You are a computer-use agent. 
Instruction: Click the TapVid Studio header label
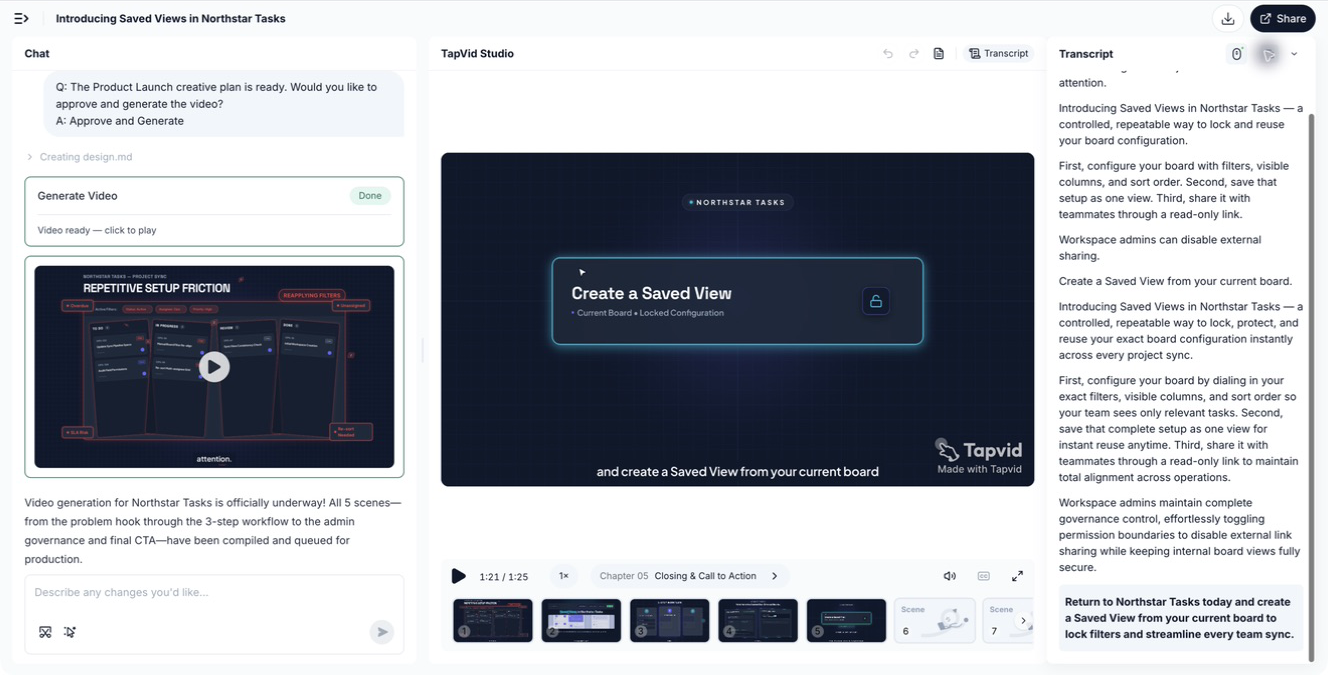pos(477,54)
